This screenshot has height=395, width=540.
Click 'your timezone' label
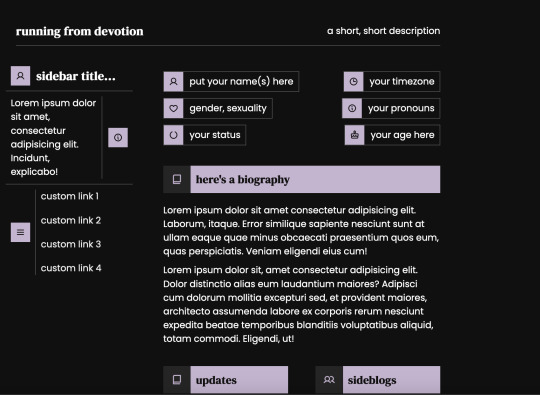click(402, 82)
